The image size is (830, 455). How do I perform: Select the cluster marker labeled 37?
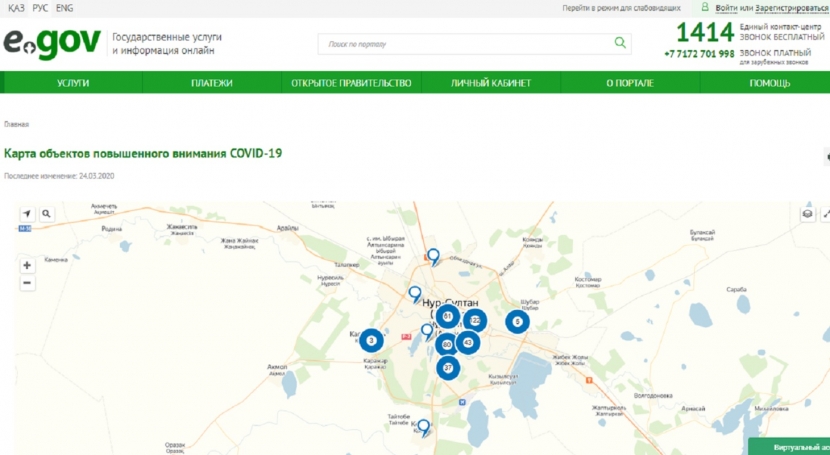click(448, 368)
